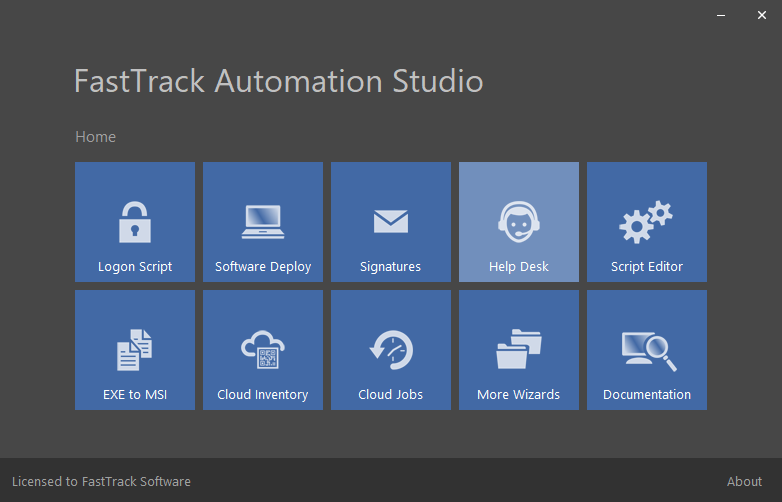Open the Signatures envelope tile
This screenshot has width=782, height=502.
point(391,222)
